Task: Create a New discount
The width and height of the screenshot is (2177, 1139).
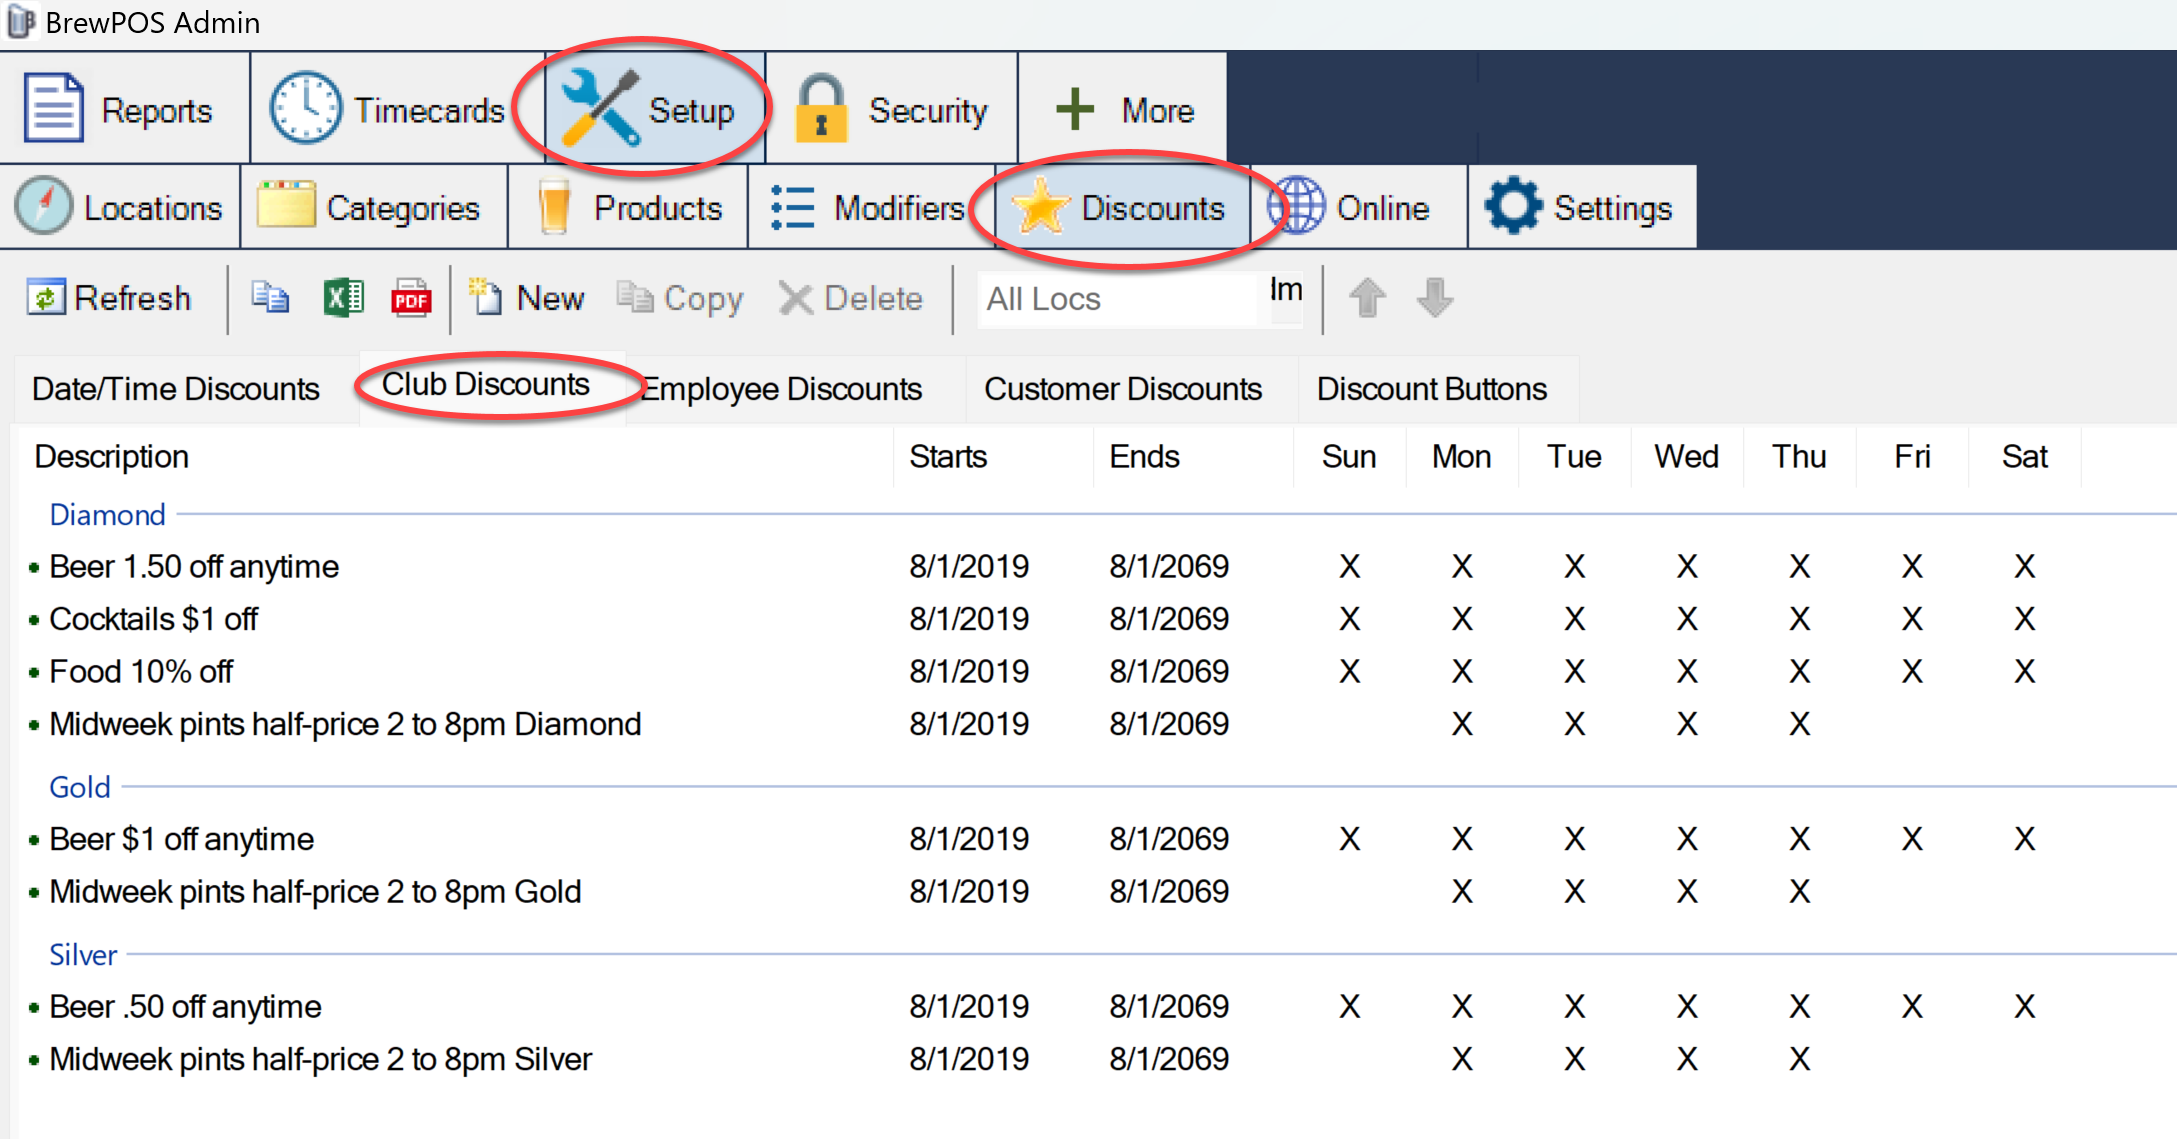Action: [x=526, y=298]
